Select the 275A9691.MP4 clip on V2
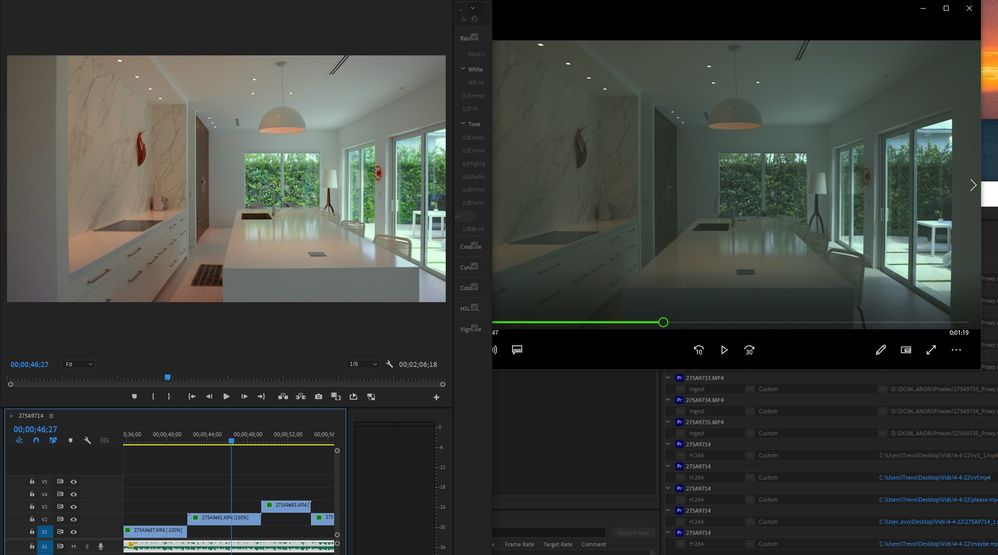The image size is (998, 555). [224, 519]
